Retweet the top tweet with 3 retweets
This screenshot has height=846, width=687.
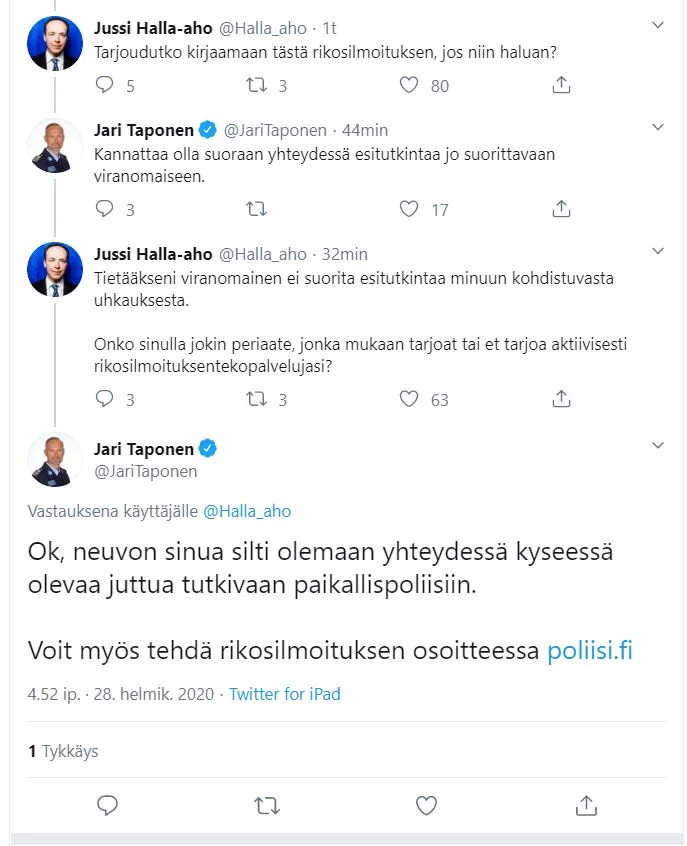[x=257, y=86]
